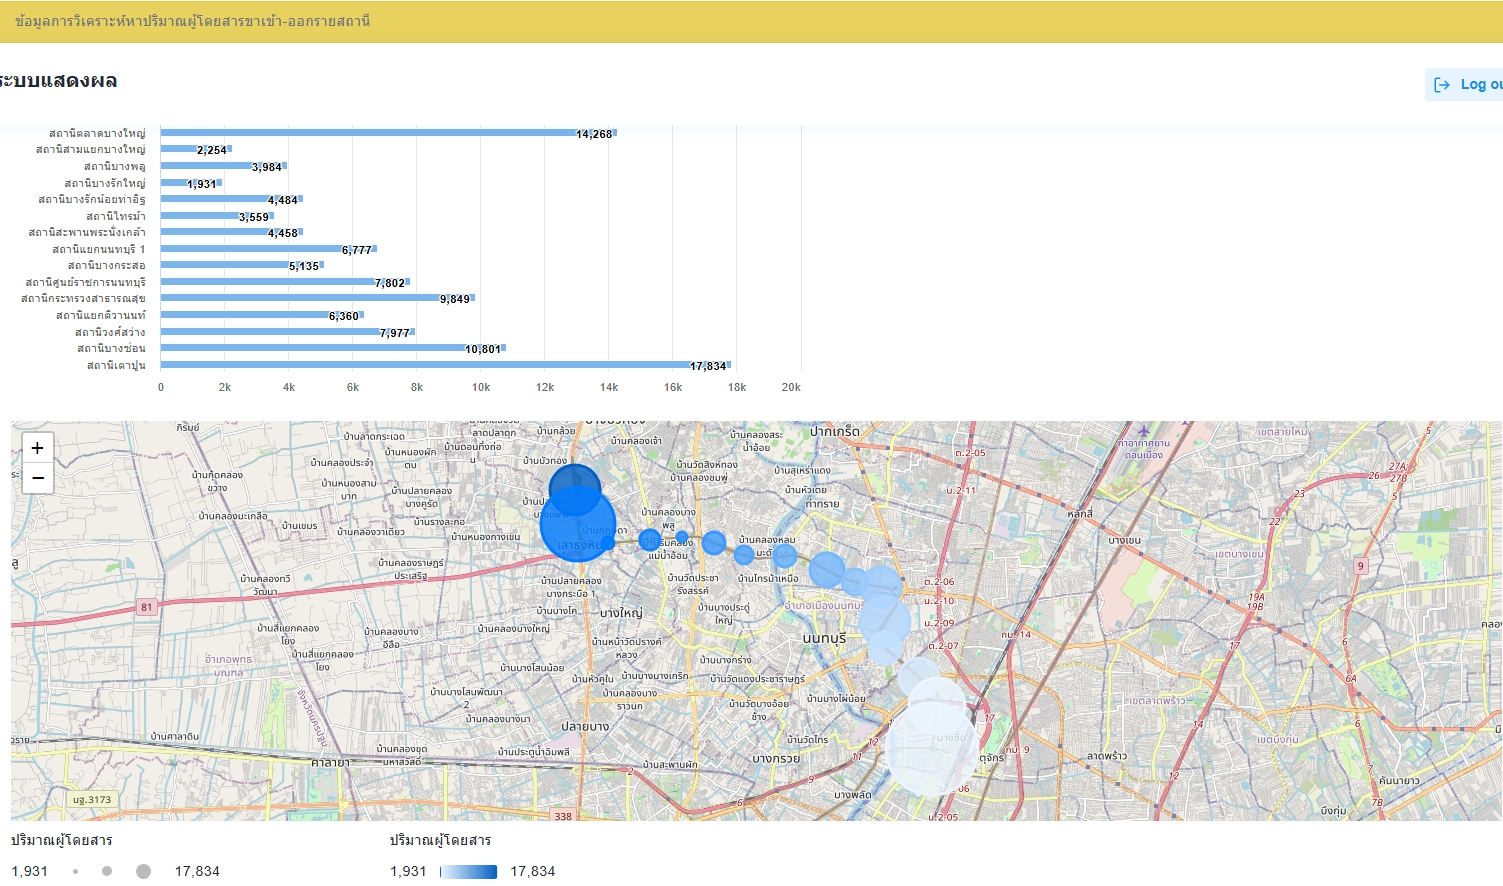Image resolution: width=1503 pixels, height=886 pixels.
Task: Click the สถานีเตาปูน station label
Action: (x=116, y=365)
